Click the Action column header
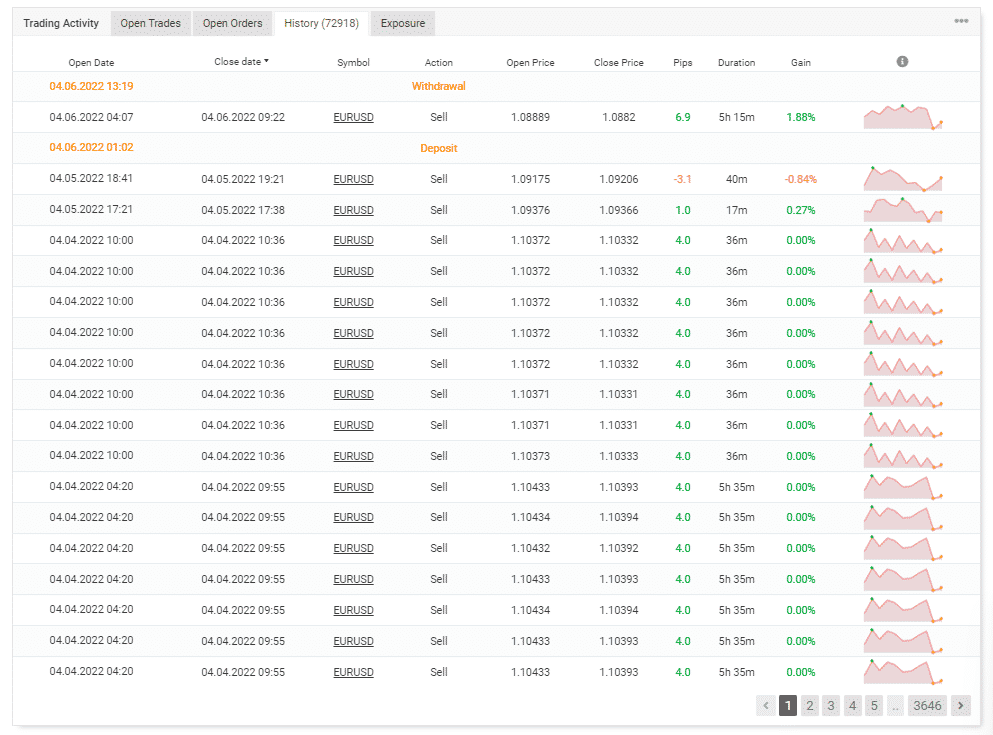The height and width of the screenshot is (735, 993). click(x=439, y=63)
